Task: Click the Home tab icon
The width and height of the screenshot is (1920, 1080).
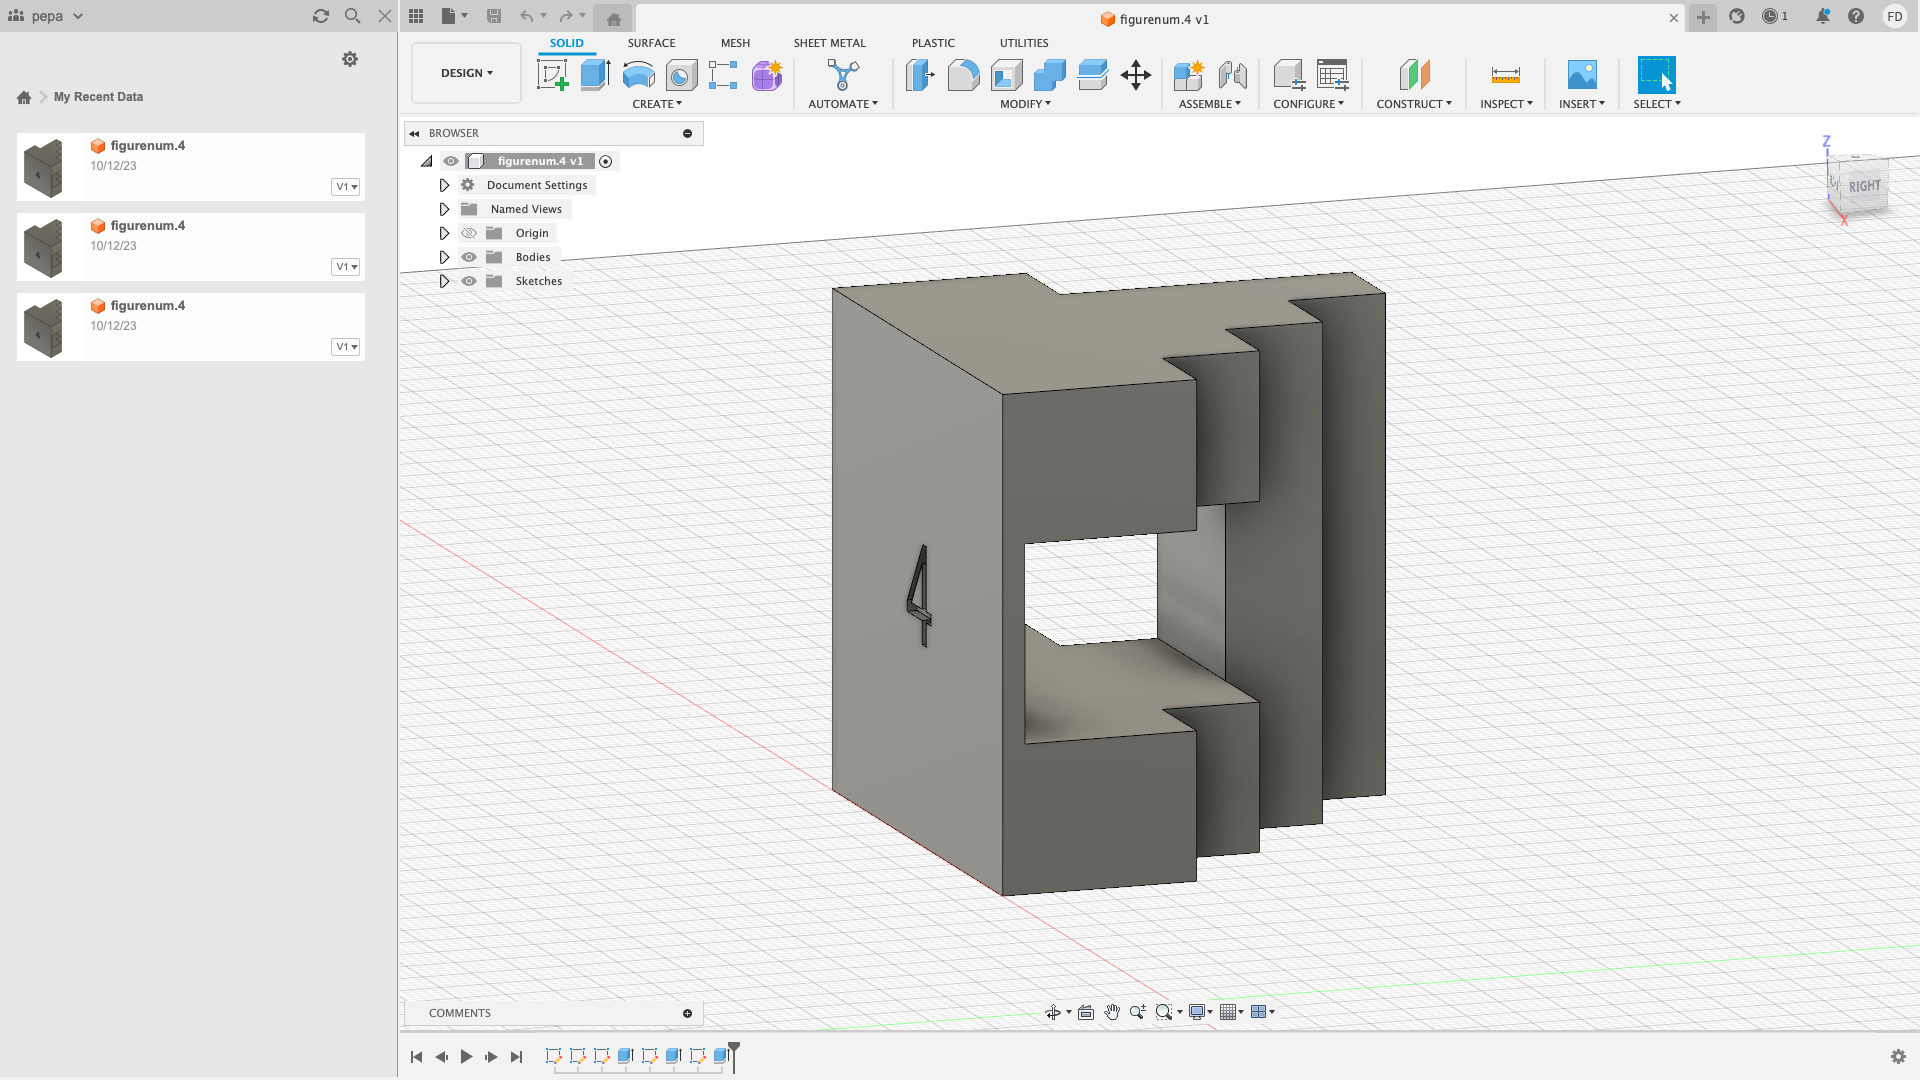Action: tap(614, 19)
